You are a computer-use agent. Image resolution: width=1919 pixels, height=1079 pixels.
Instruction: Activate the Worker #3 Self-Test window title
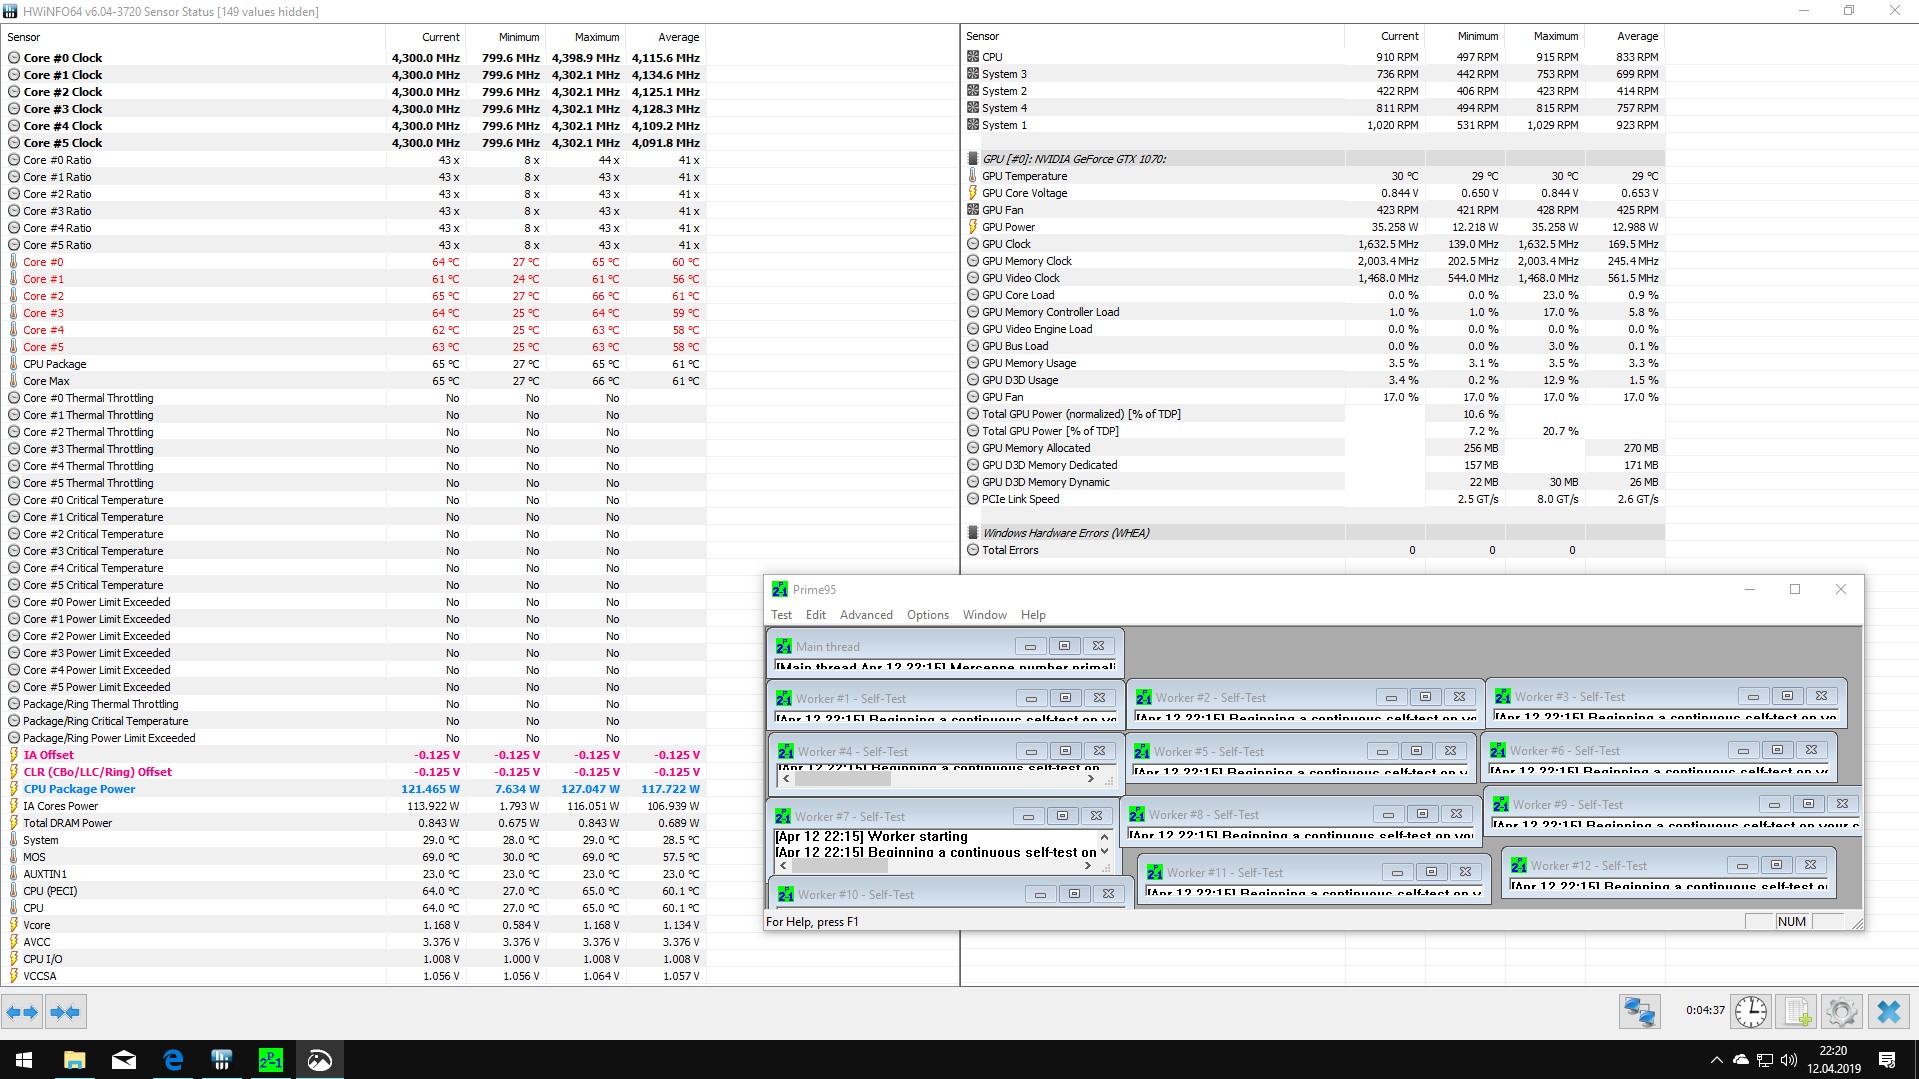1569,697
